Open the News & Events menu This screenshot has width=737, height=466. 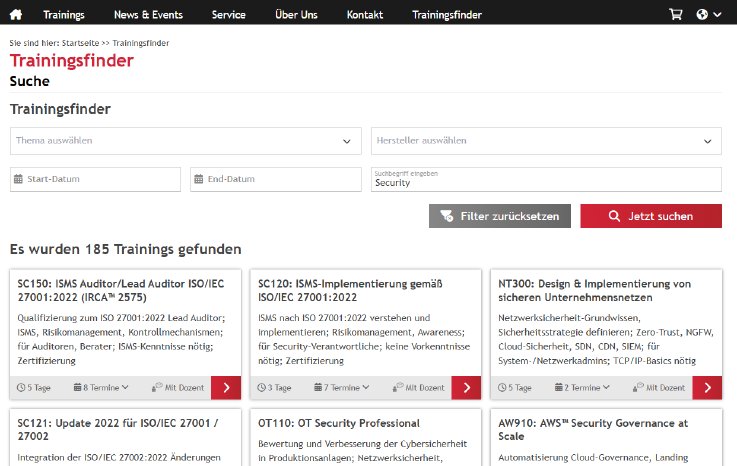pos(148,15)
